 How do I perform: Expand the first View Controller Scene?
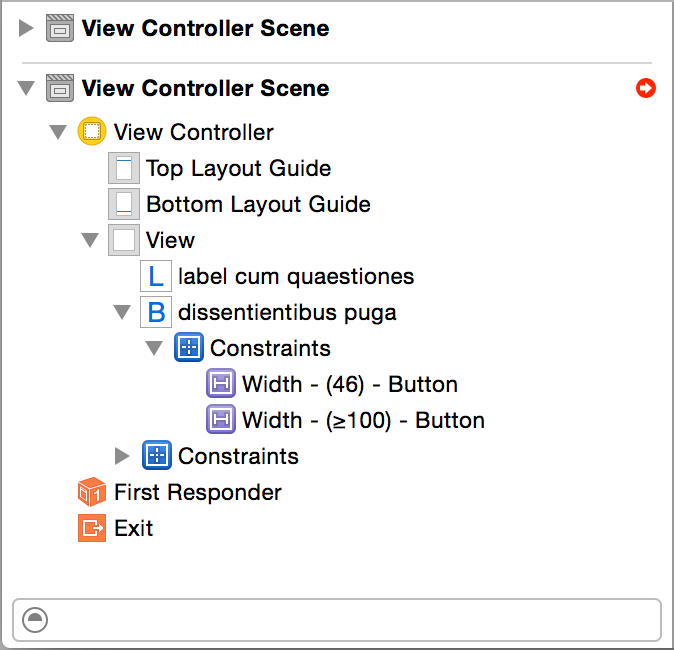coord(26,28)
